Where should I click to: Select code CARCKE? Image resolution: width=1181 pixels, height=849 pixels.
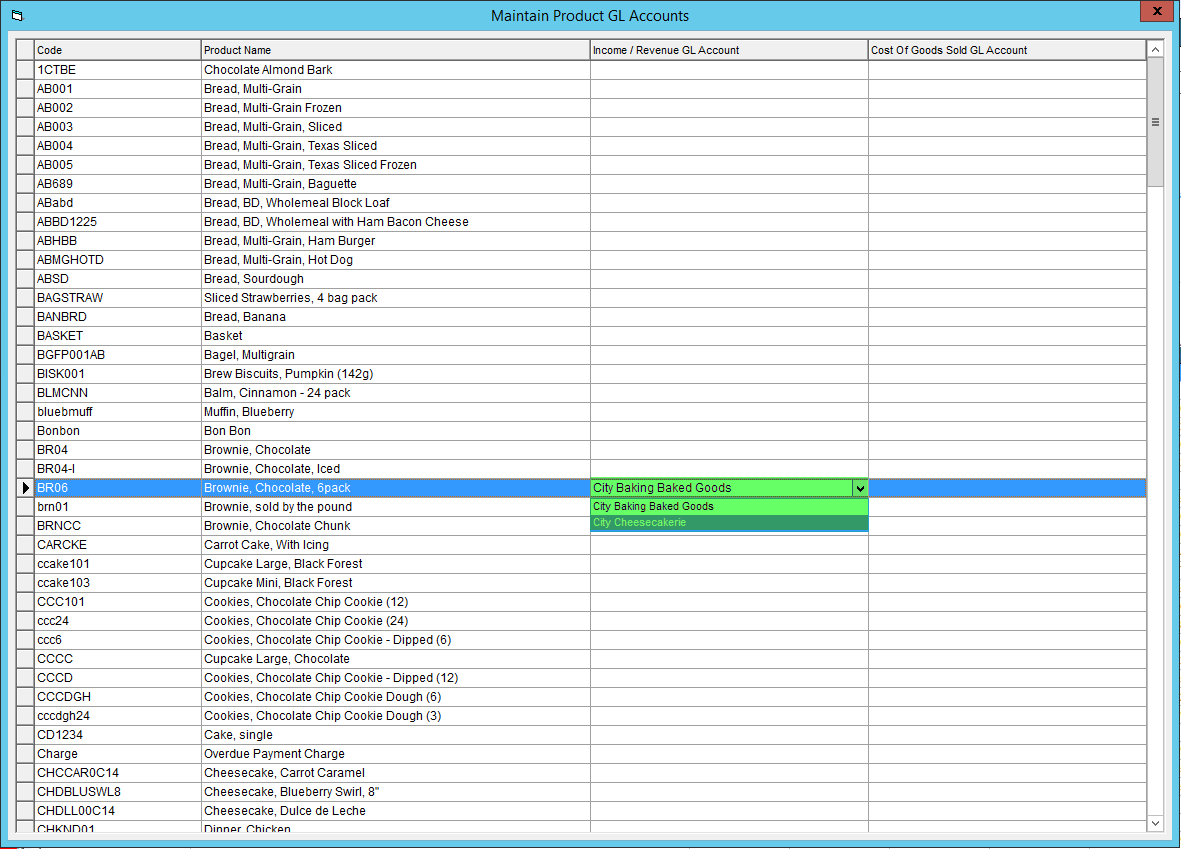click(x=117, y=545)
